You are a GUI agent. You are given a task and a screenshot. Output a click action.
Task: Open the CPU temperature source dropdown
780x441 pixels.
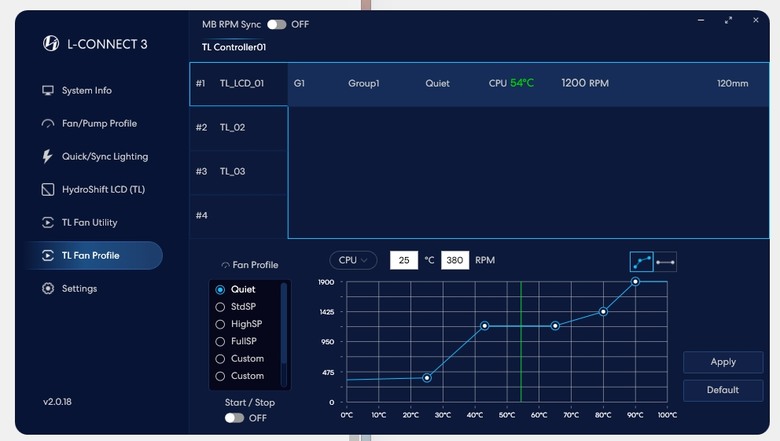353,260
